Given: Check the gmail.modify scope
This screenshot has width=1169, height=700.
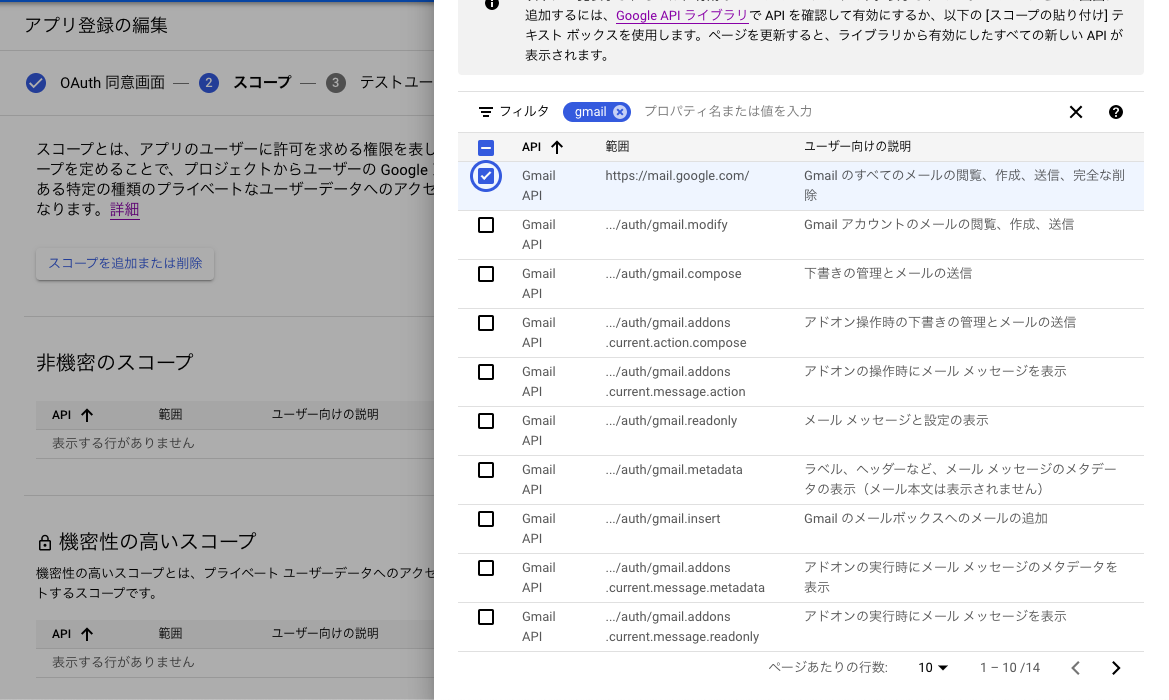Looking at the screenshot, I should (x=485, y=225).
